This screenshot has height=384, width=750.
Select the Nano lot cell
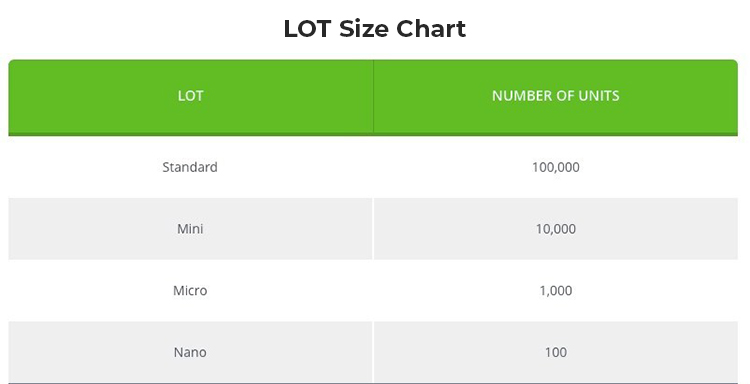190,352
